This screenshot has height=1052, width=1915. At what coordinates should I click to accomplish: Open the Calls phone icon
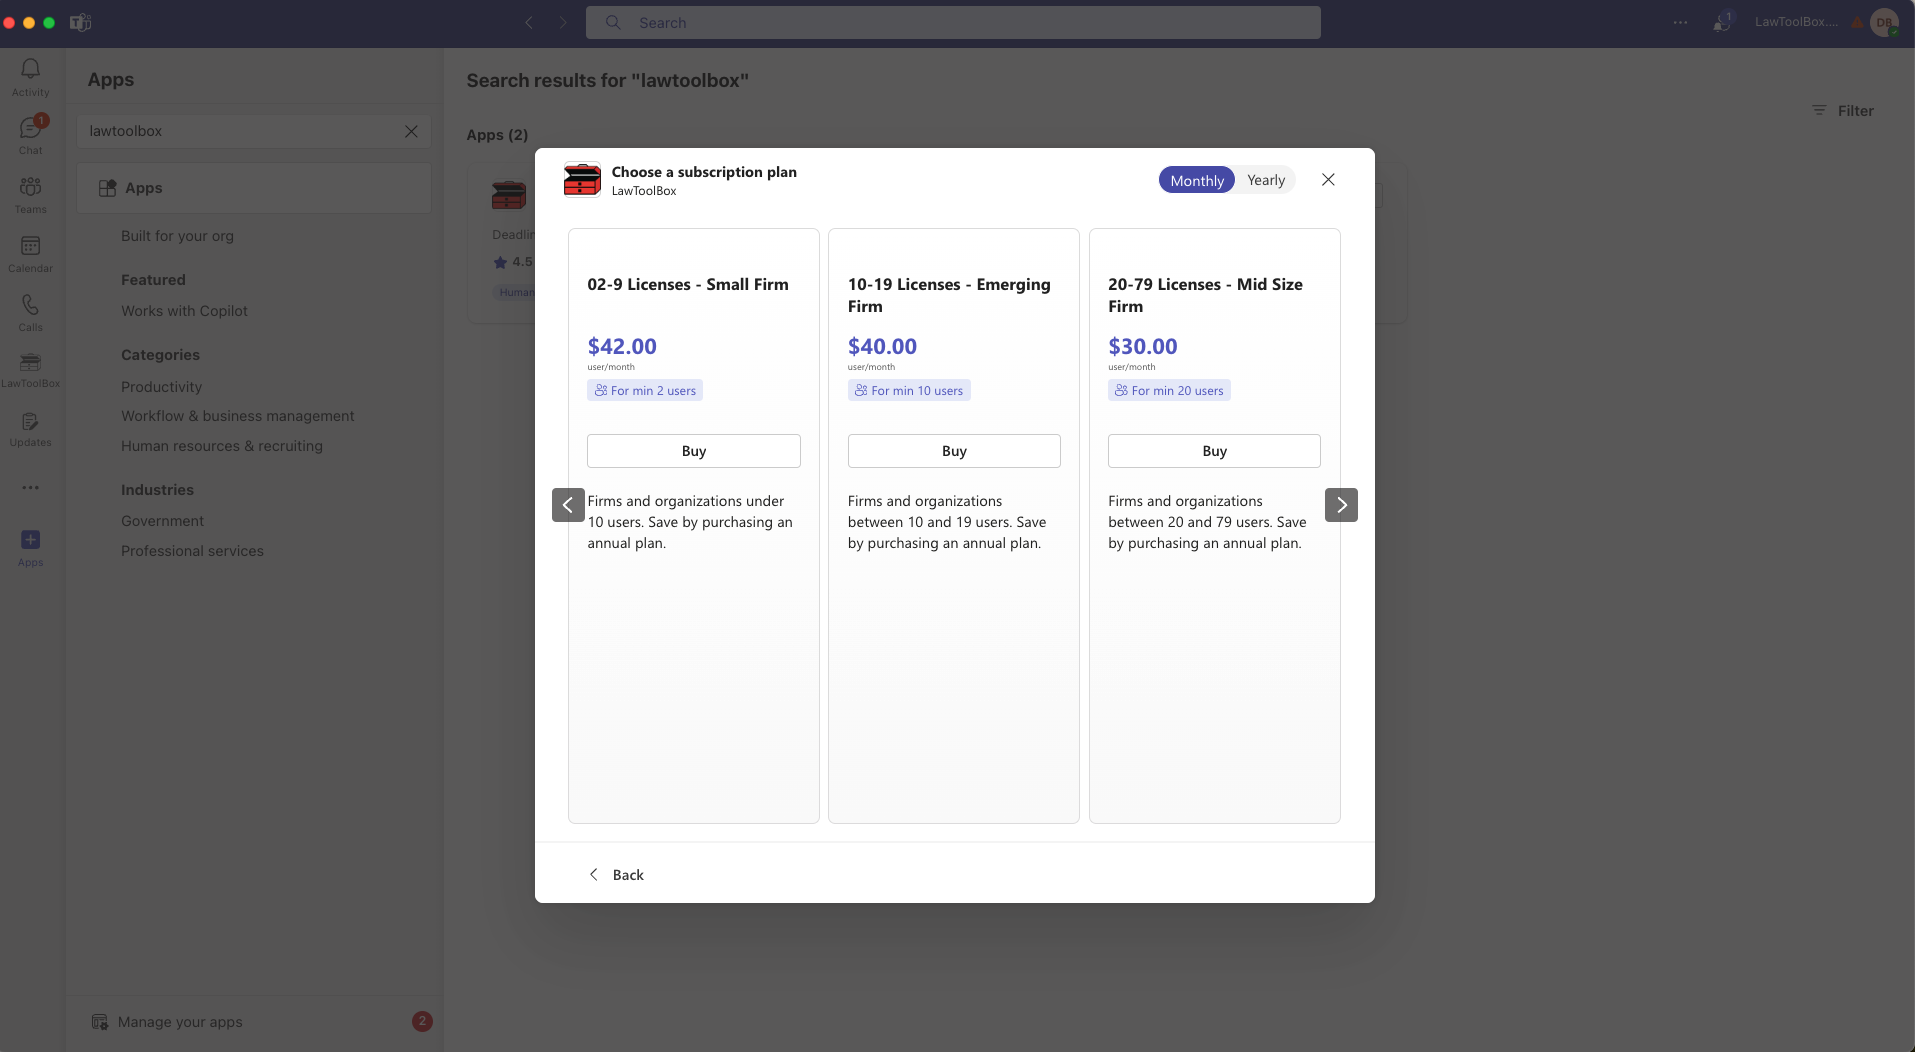(31, 312)
